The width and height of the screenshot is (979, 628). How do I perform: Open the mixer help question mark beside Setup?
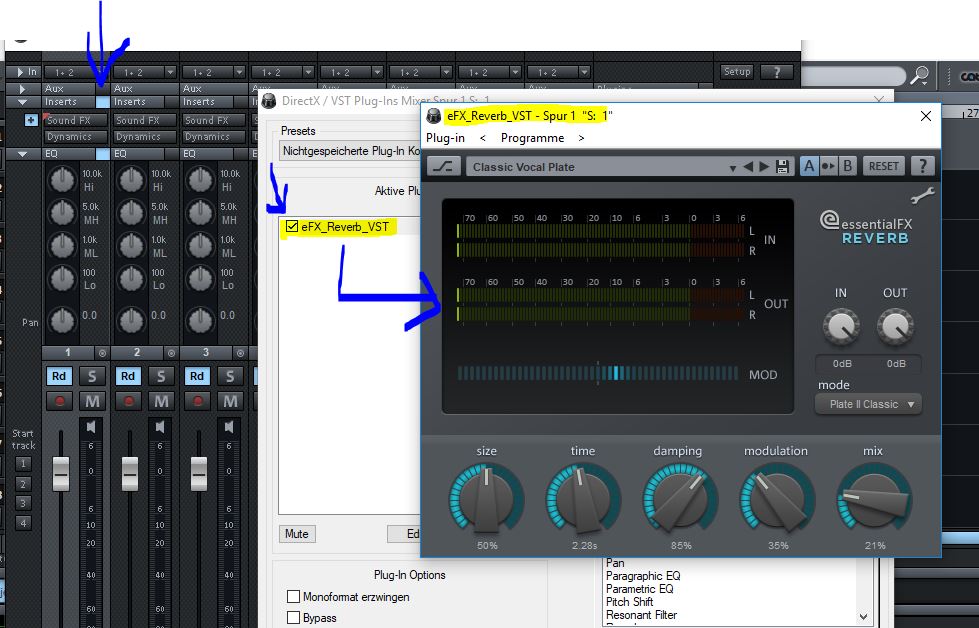tap(777, 72)
